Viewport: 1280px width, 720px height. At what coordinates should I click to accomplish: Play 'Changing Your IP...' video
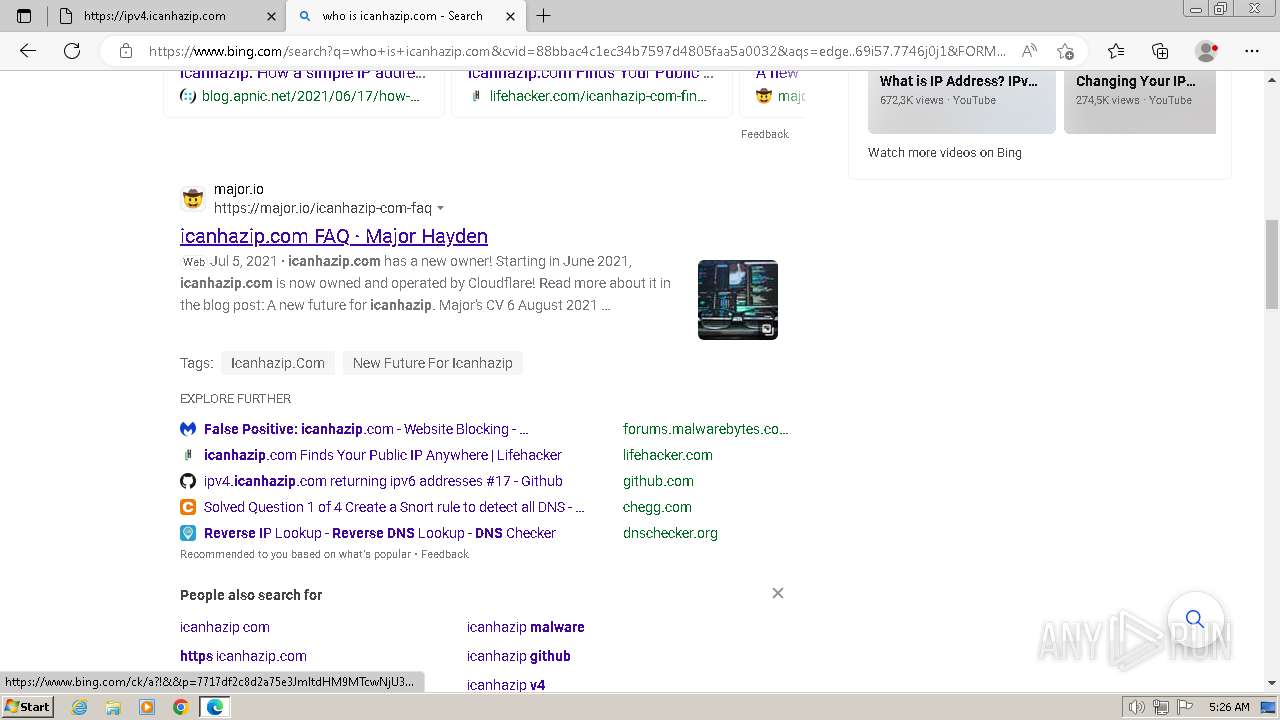point(1140,101)
